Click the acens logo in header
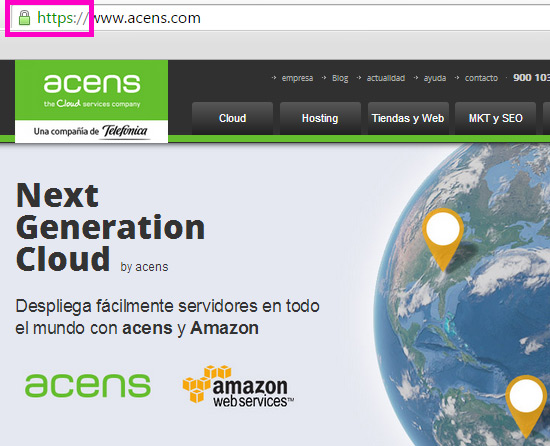The image size is (550, 446). coord(92,90)
